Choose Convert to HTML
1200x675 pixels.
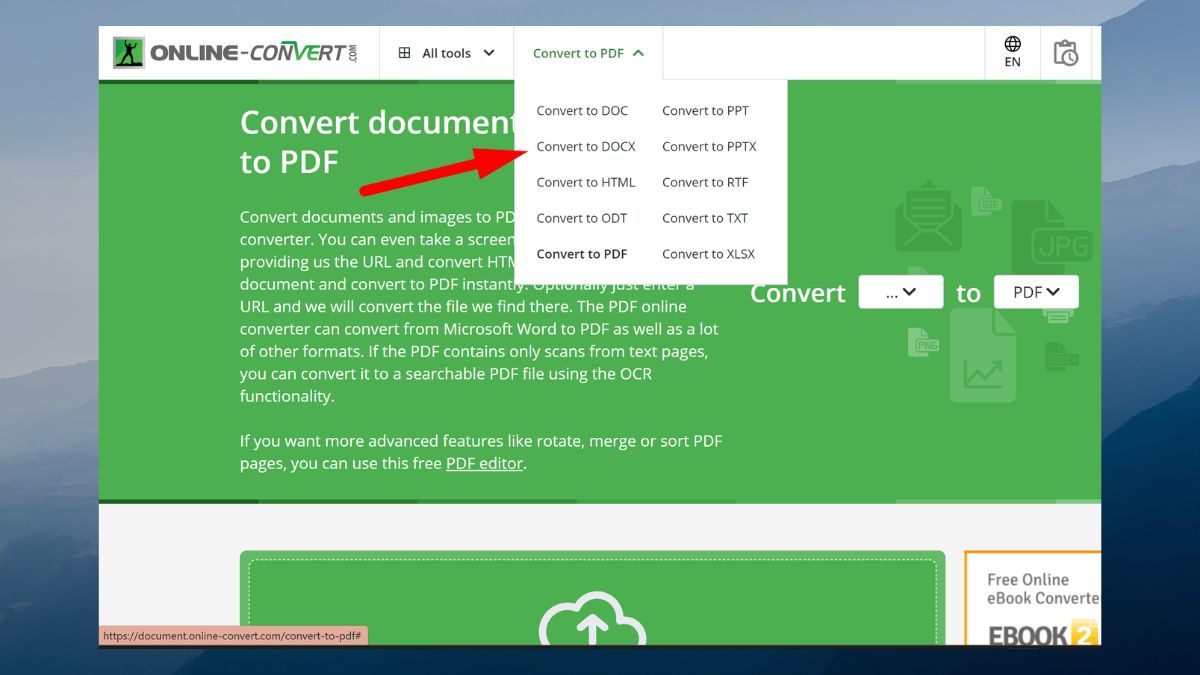586,183
